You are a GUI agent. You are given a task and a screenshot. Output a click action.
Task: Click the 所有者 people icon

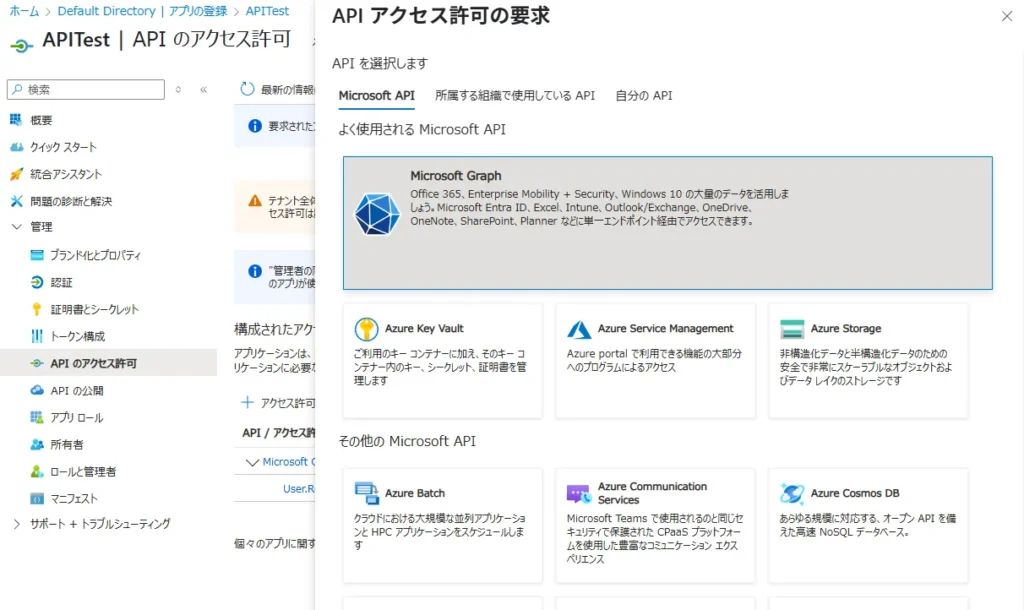(37, 444)
